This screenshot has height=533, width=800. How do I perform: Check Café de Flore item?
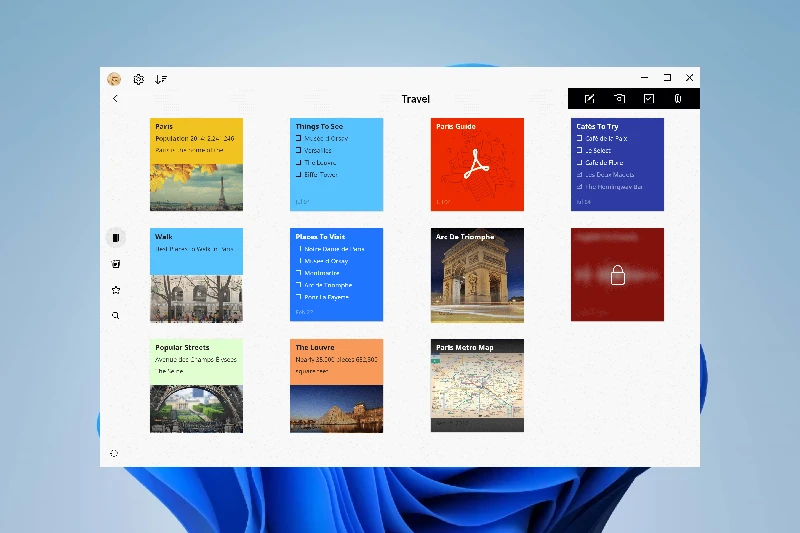tap(580, 163)
